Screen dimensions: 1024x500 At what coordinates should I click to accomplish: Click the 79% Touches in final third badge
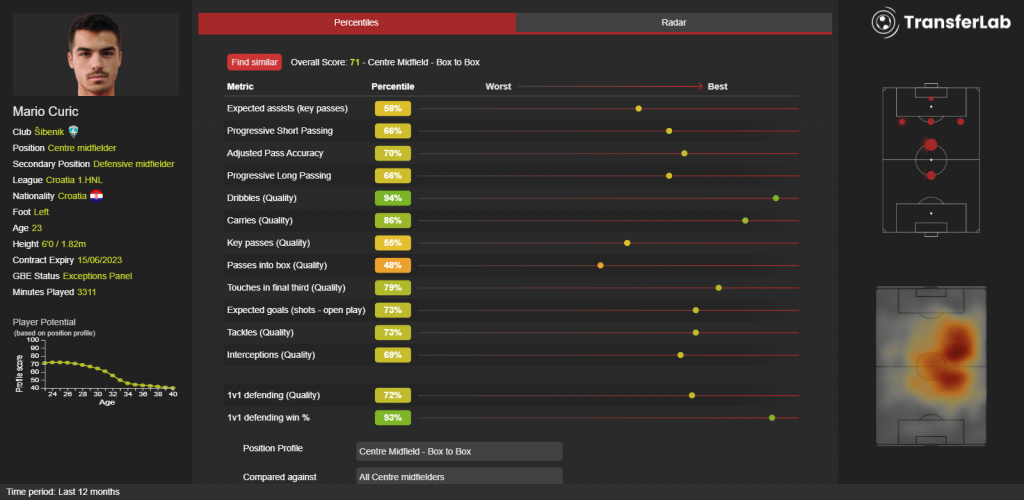pos(392,288)
